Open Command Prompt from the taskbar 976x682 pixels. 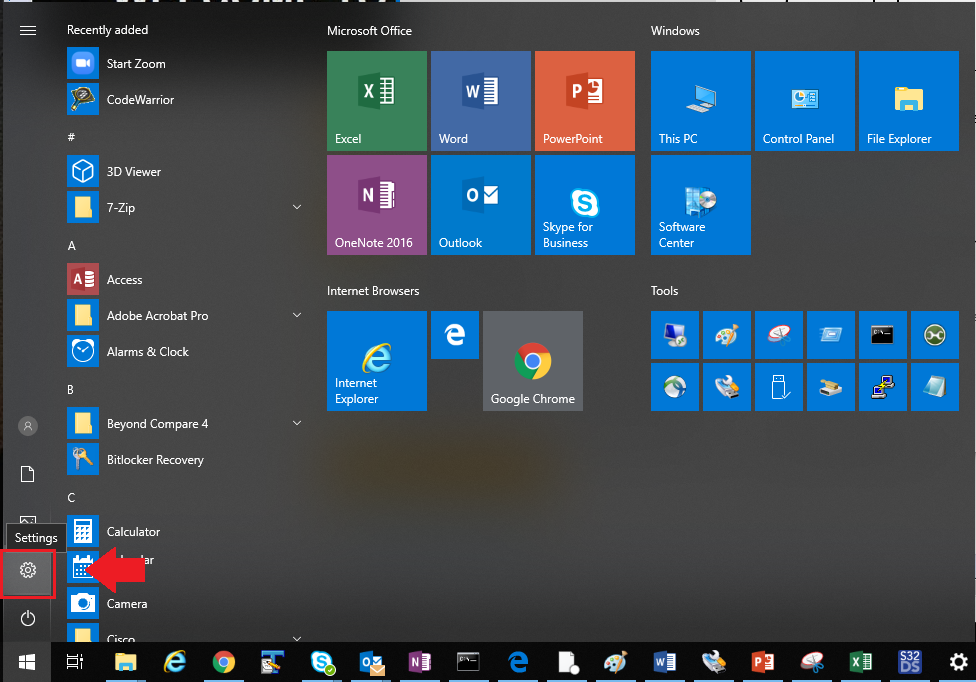pos(468,663)
